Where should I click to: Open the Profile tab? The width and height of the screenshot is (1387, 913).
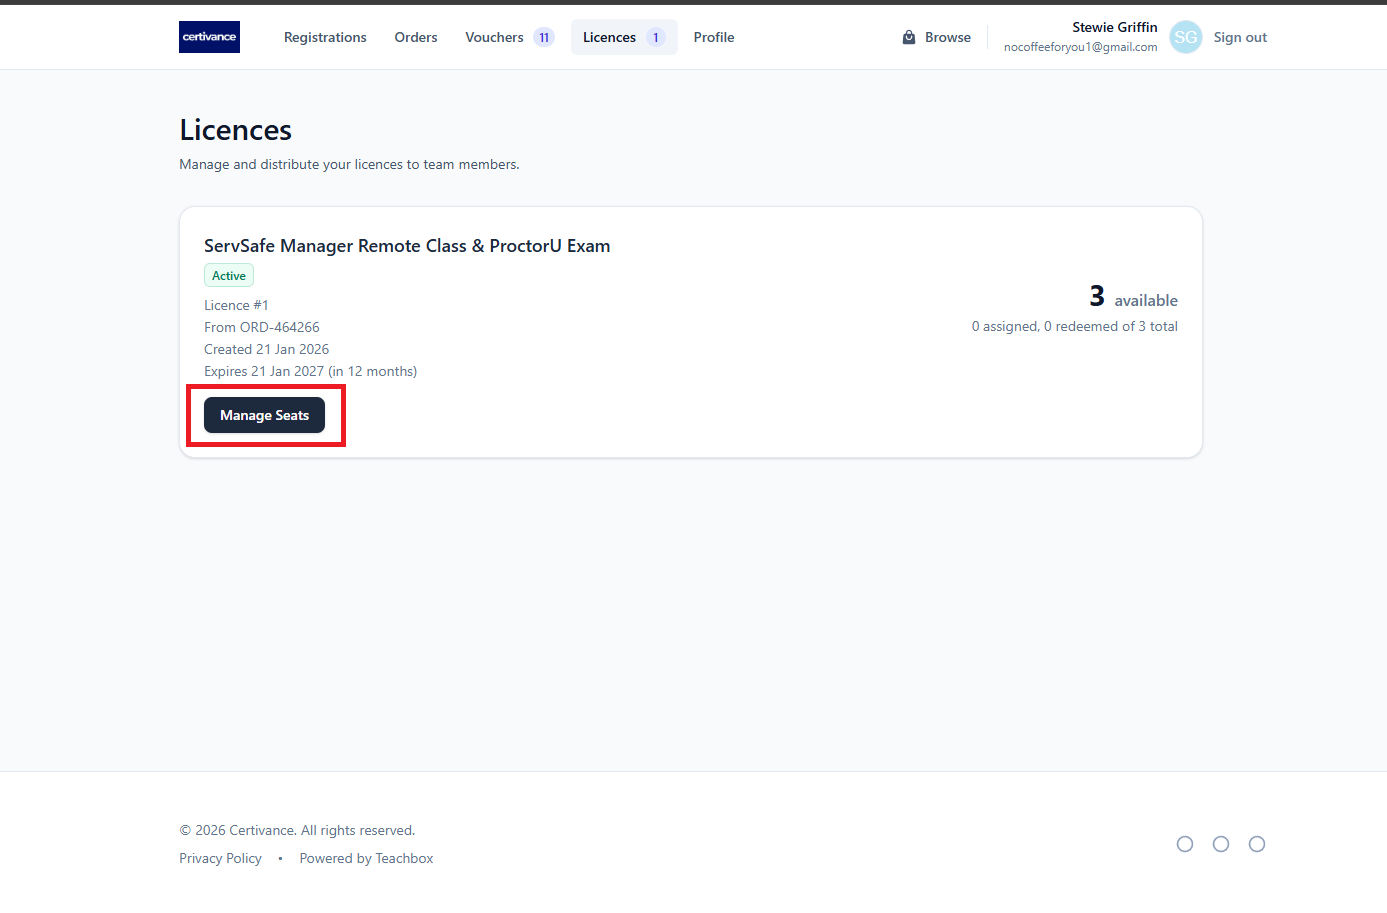pyautogui.click(x=714, y=37)
